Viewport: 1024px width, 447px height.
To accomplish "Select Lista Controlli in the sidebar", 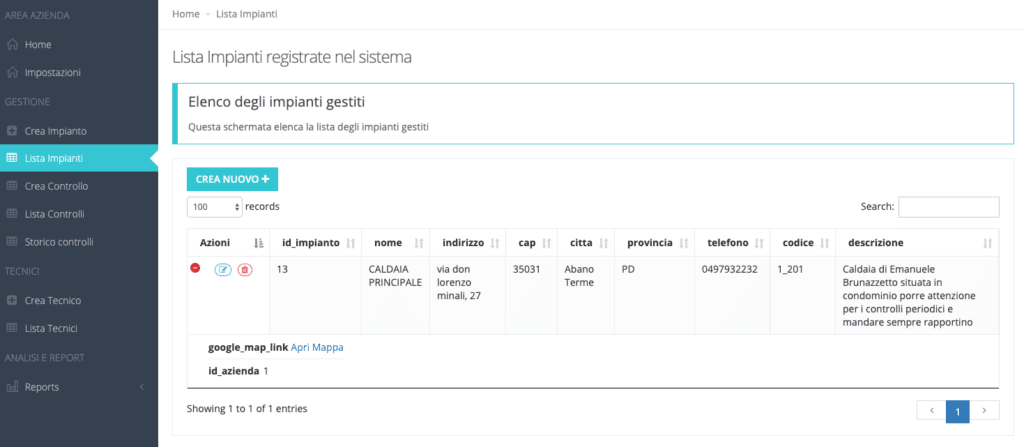I will click(x=54, y=214).
